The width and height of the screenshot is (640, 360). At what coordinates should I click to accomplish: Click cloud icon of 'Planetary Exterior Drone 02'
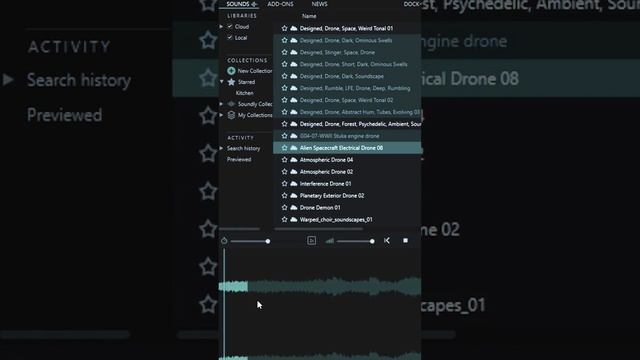tap(293, 196)
